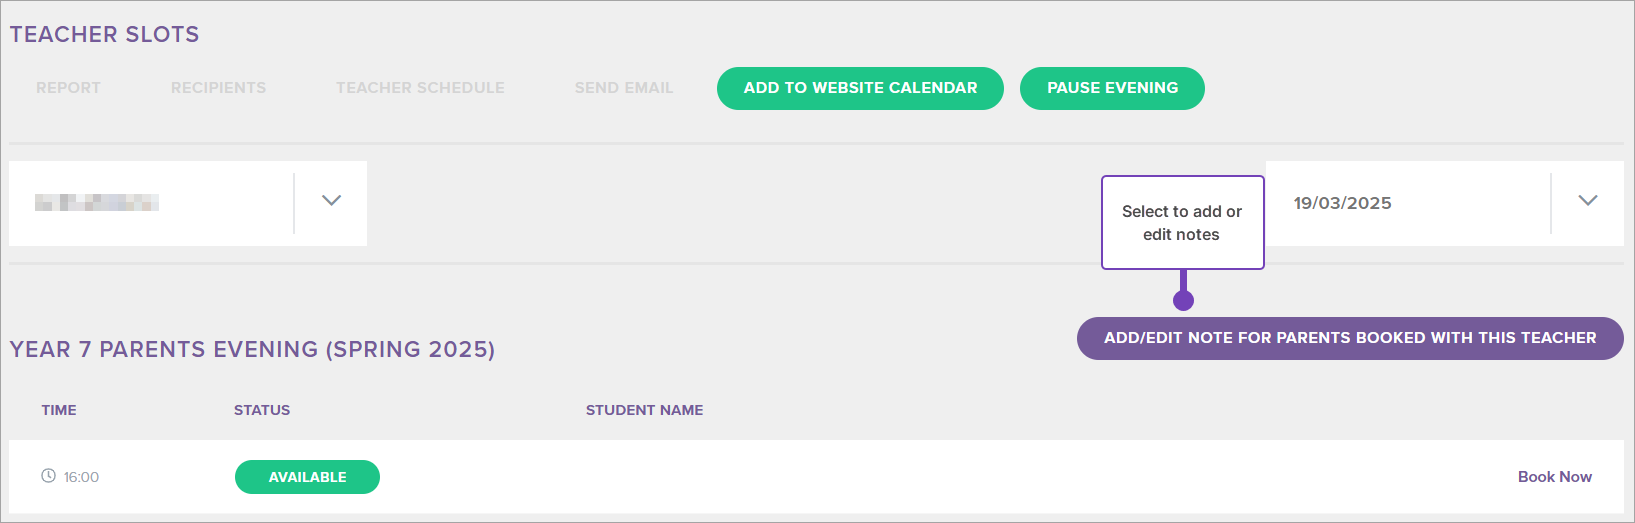The height and width of the screenshot is (523, 1635).
Task: Select the Send Email option
Action: pos(624,88)
